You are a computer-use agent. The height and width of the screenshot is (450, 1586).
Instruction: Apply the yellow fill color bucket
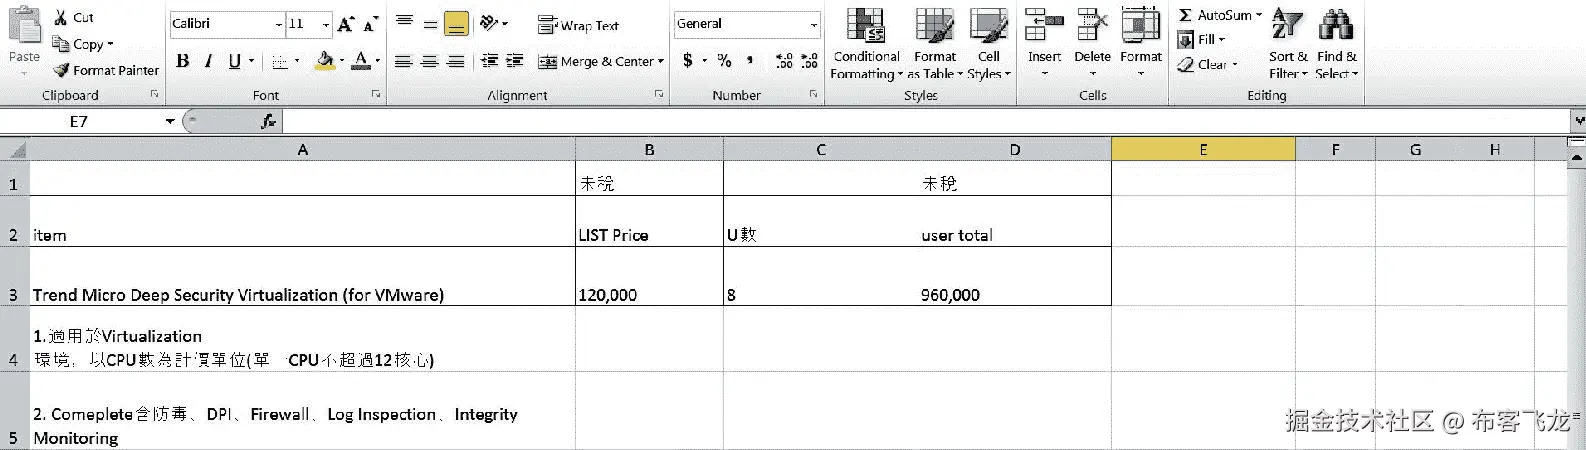pyautogui.click(x=324, y=61)
